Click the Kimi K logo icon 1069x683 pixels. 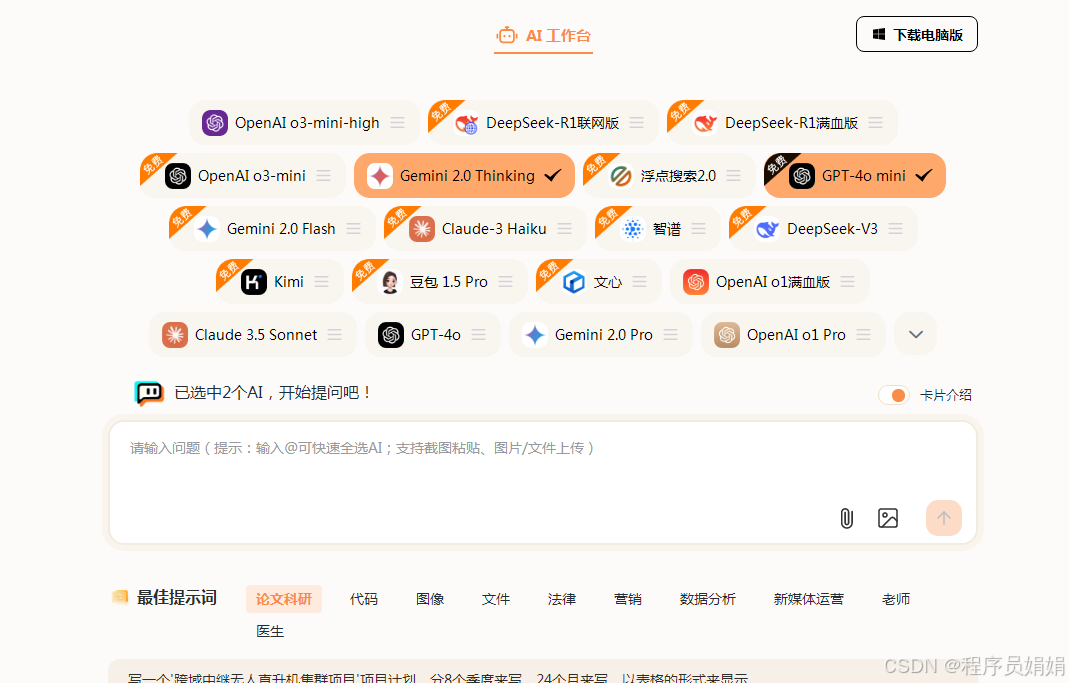click(254, 282)
